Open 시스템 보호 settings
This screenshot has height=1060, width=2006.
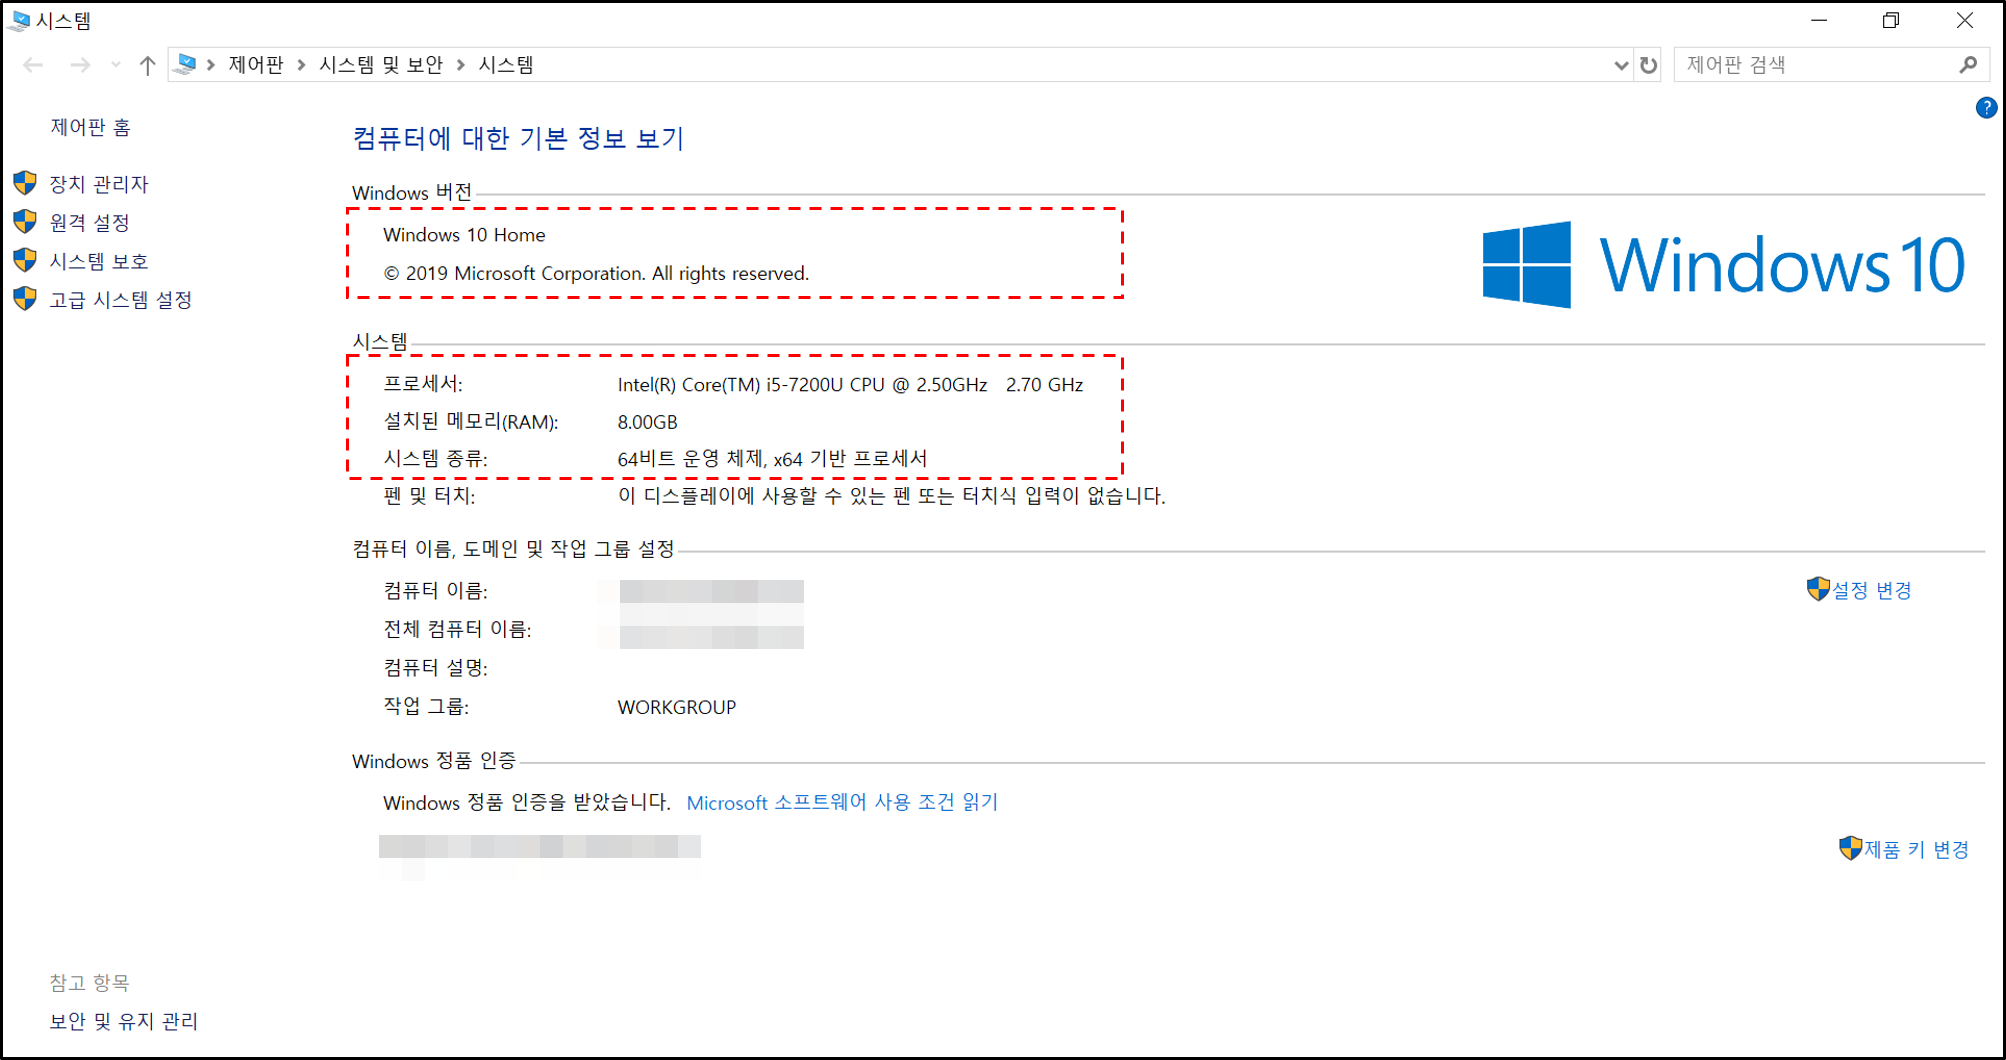click(99, 261)
